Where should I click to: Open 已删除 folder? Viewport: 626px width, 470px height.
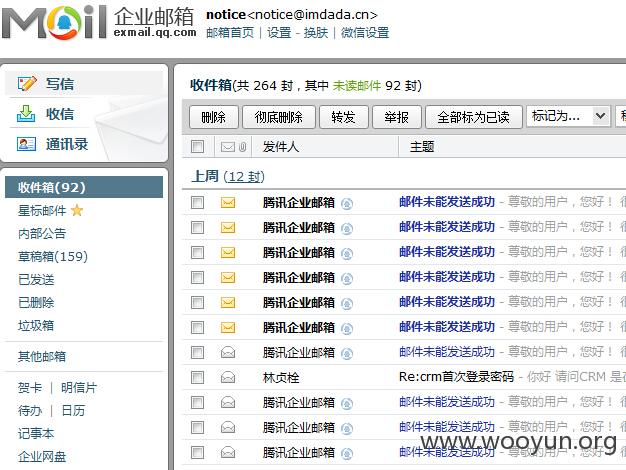coord(36,302)
